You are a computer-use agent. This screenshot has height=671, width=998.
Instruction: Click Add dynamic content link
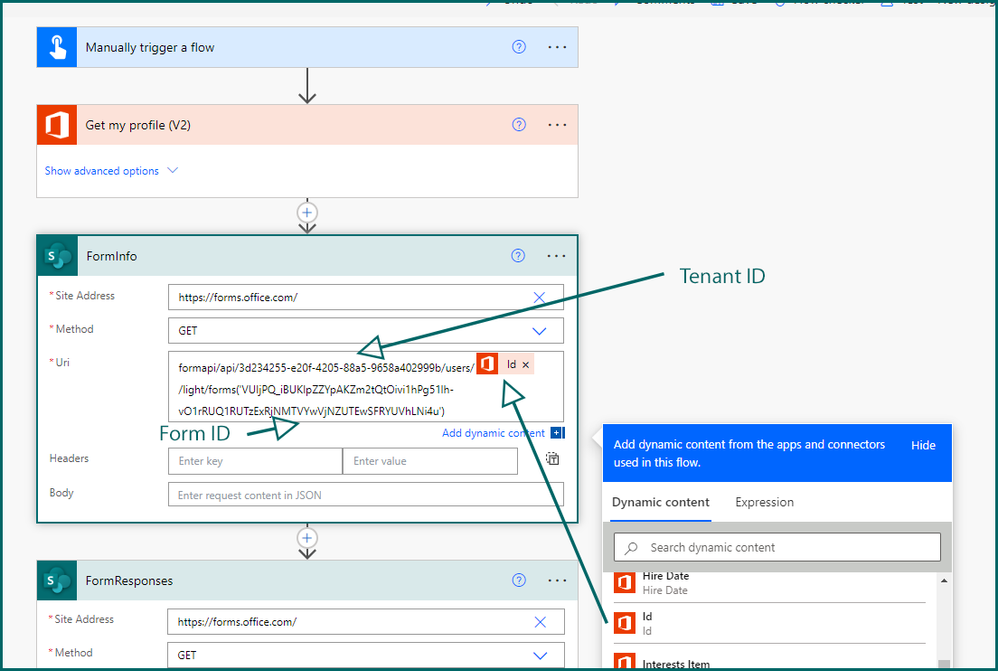(x=493, y=433)
